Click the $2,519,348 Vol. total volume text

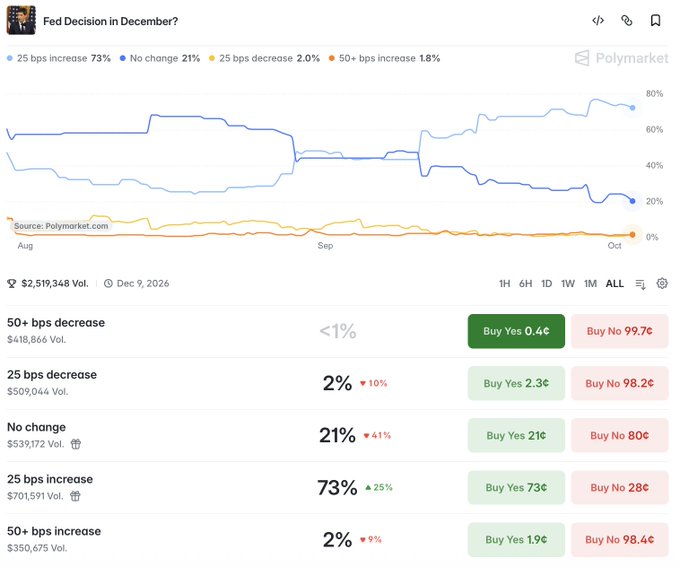pos(55,284)
